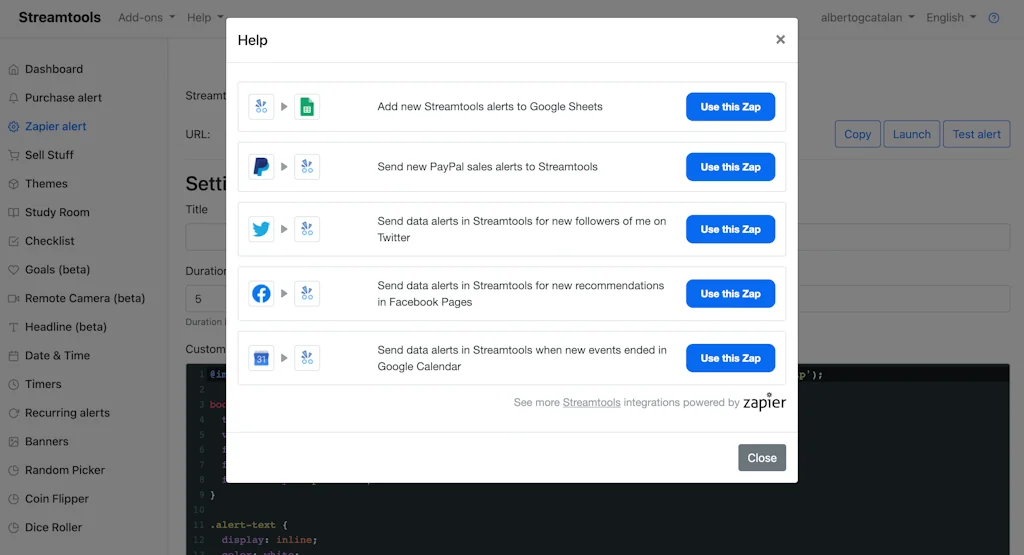The image size is (1024, 555).
Task: Expand the albertogcatalan account dropdown
Action: point(867,18)
